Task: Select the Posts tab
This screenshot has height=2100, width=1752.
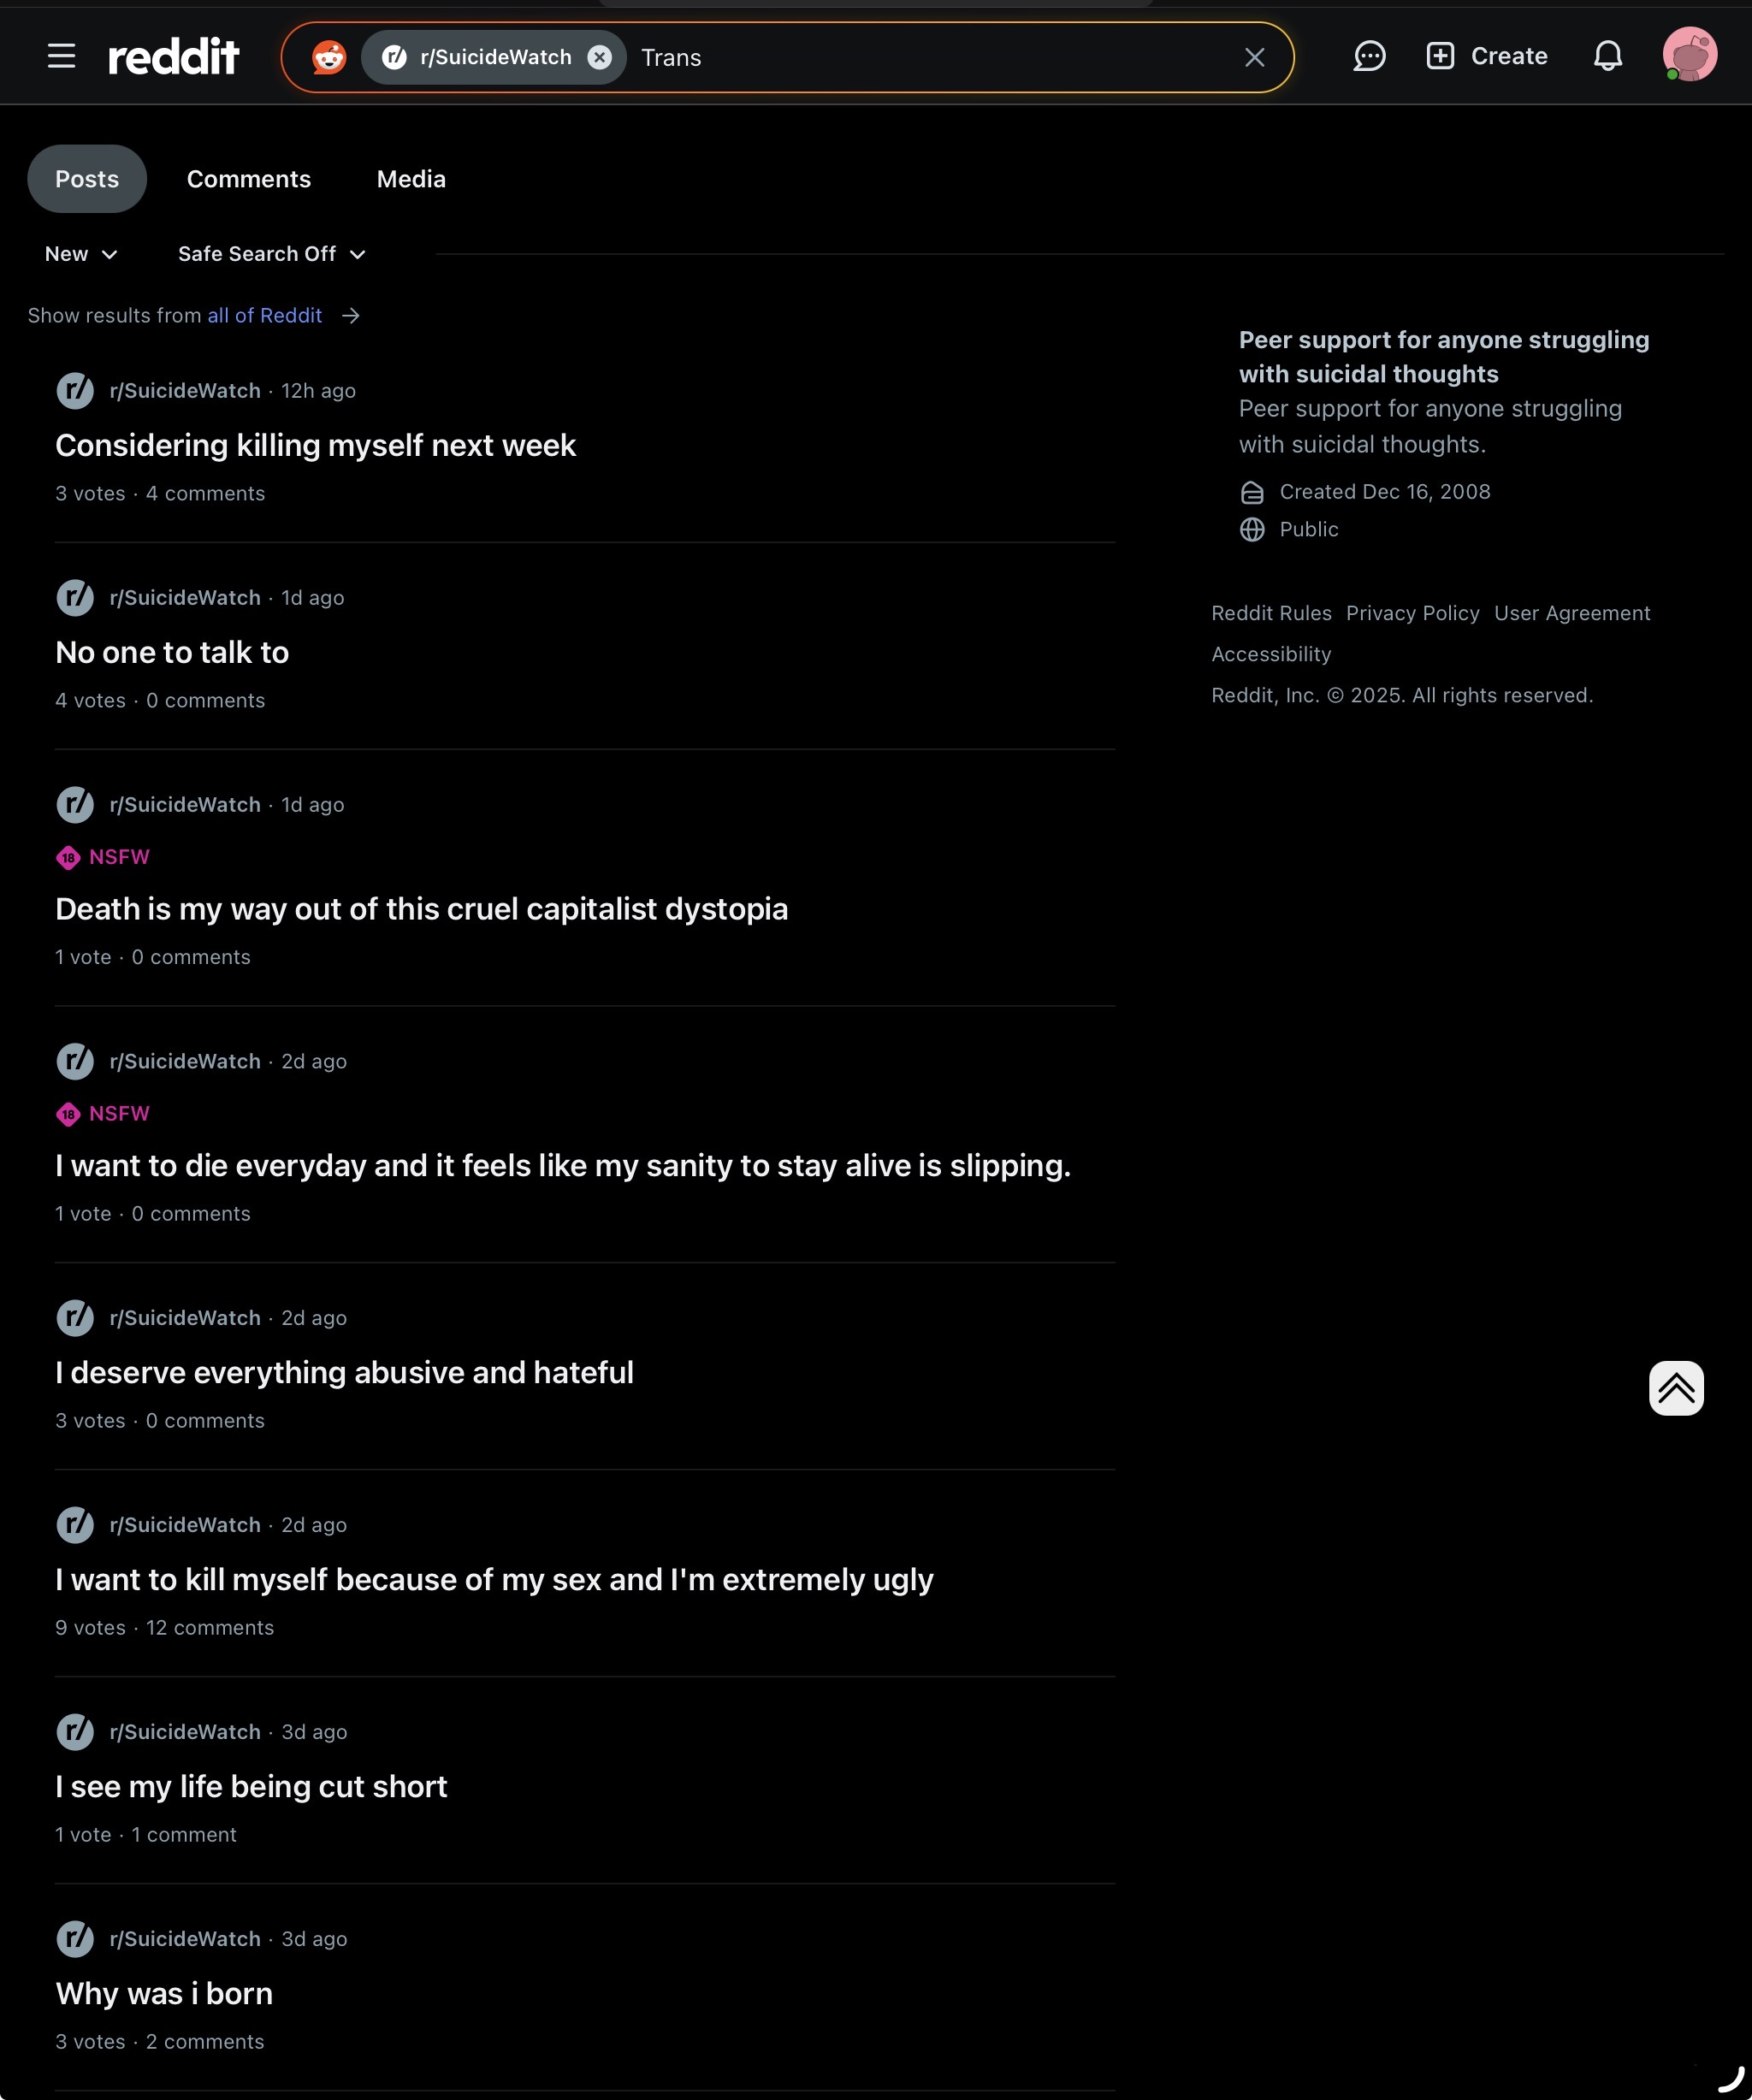Action: click(x=87, y=179)
